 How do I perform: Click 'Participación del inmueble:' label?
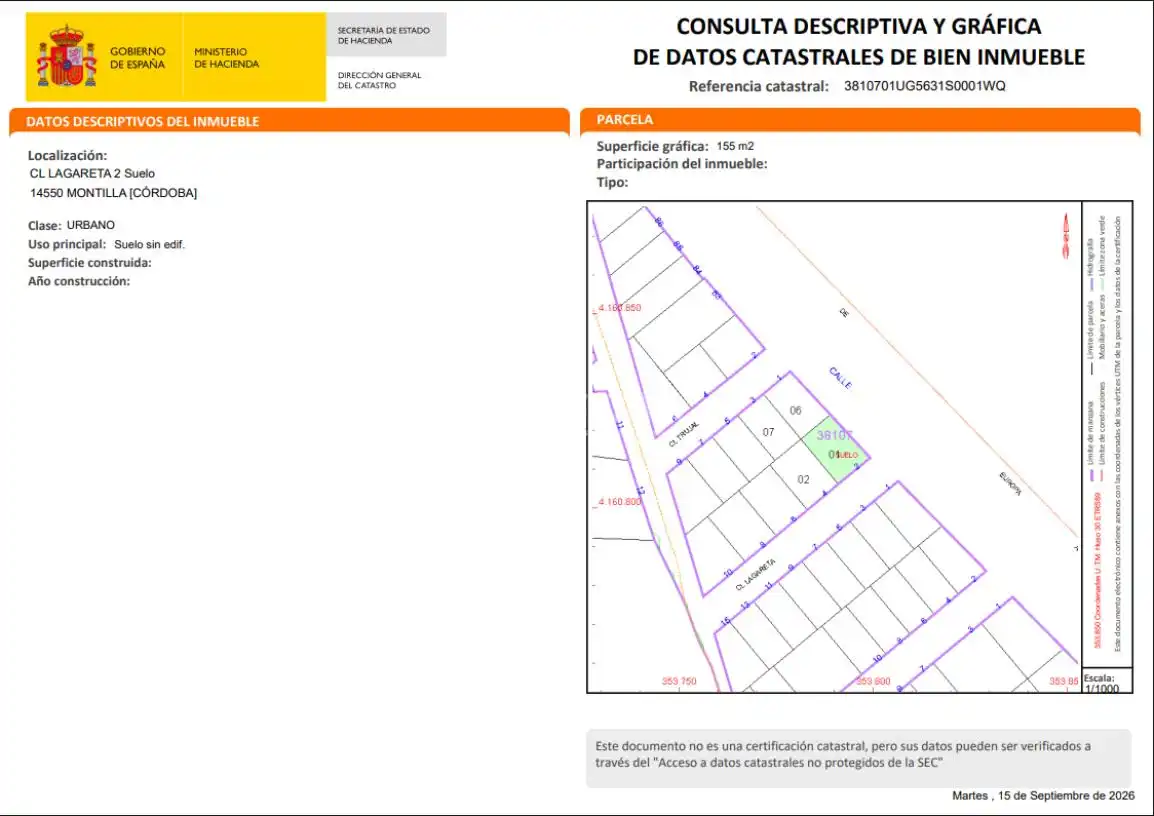[682, 163]
